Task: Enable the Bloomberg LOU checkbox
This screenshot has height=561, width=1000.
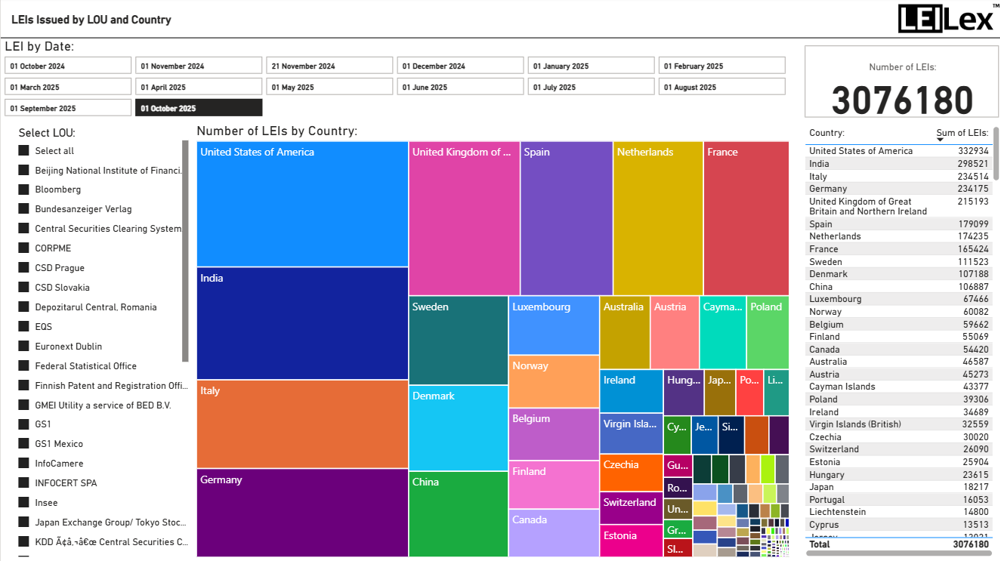Action: [x=24, y=190]
